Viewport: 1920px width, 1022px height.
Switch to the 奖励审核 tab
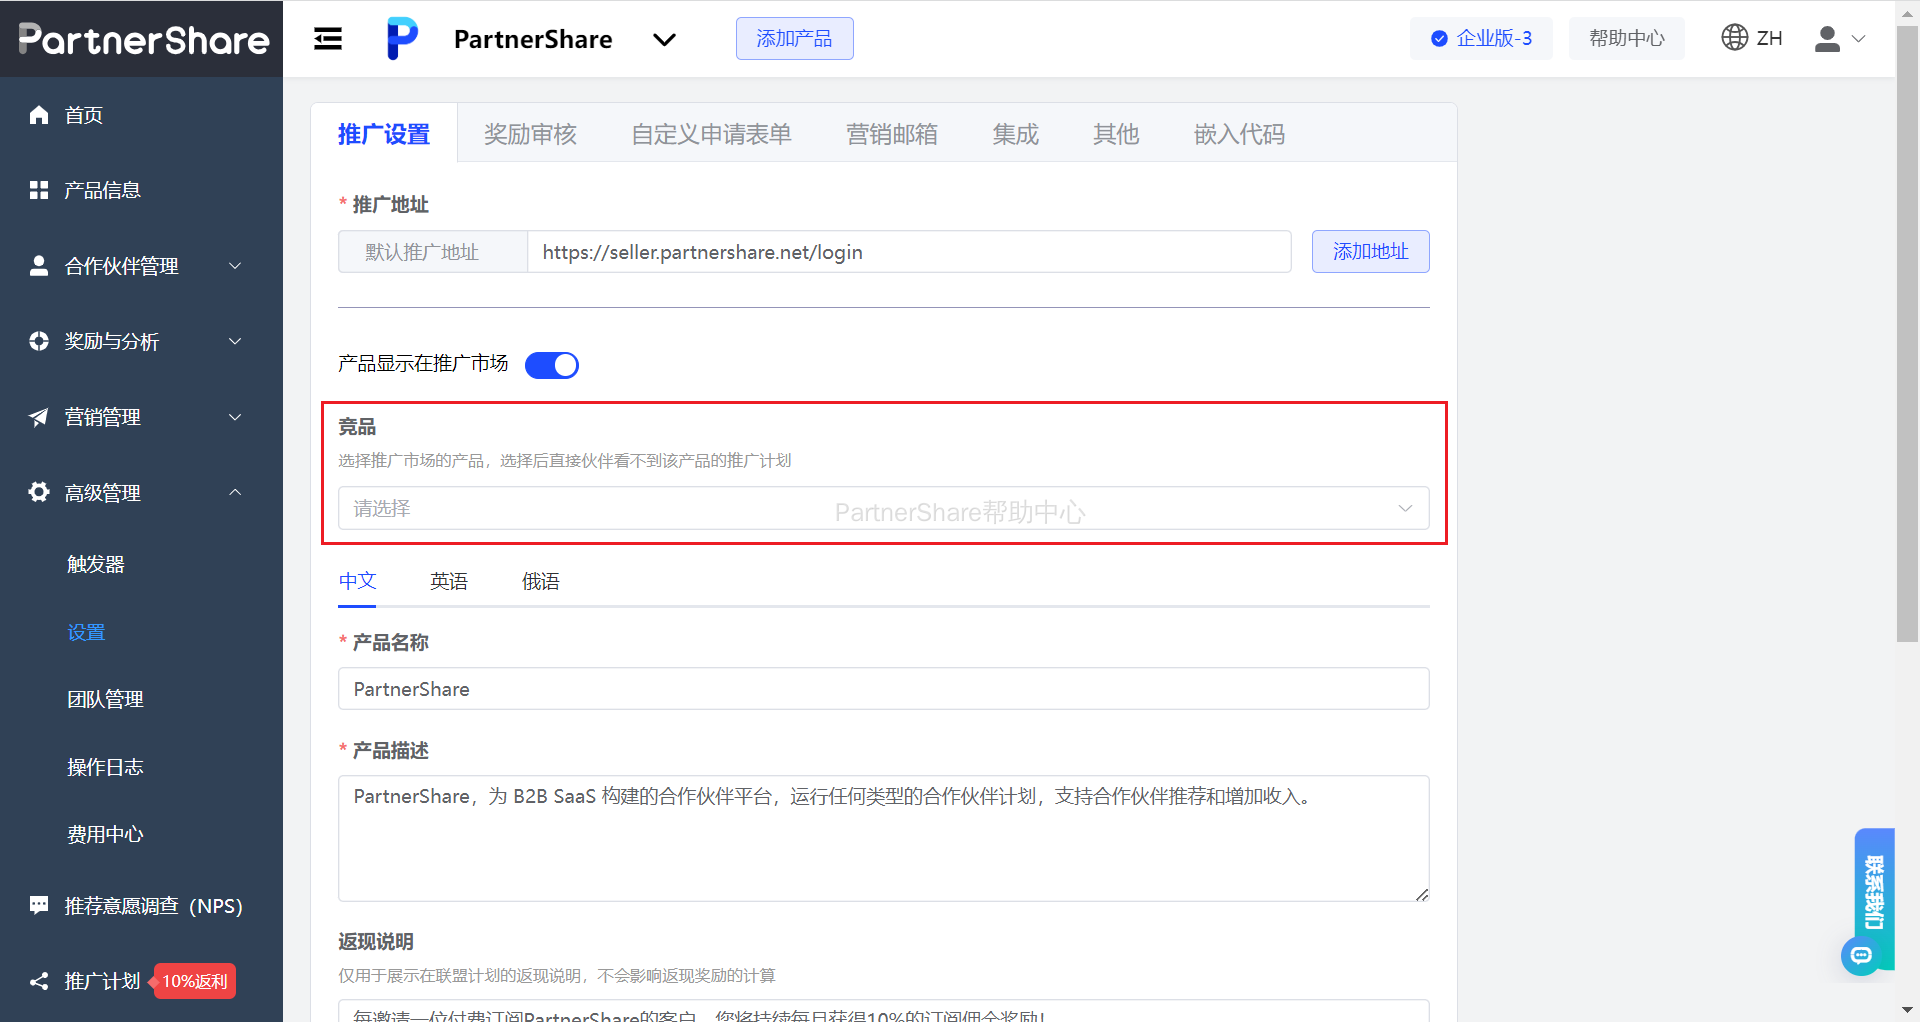(x=531, y=134)
